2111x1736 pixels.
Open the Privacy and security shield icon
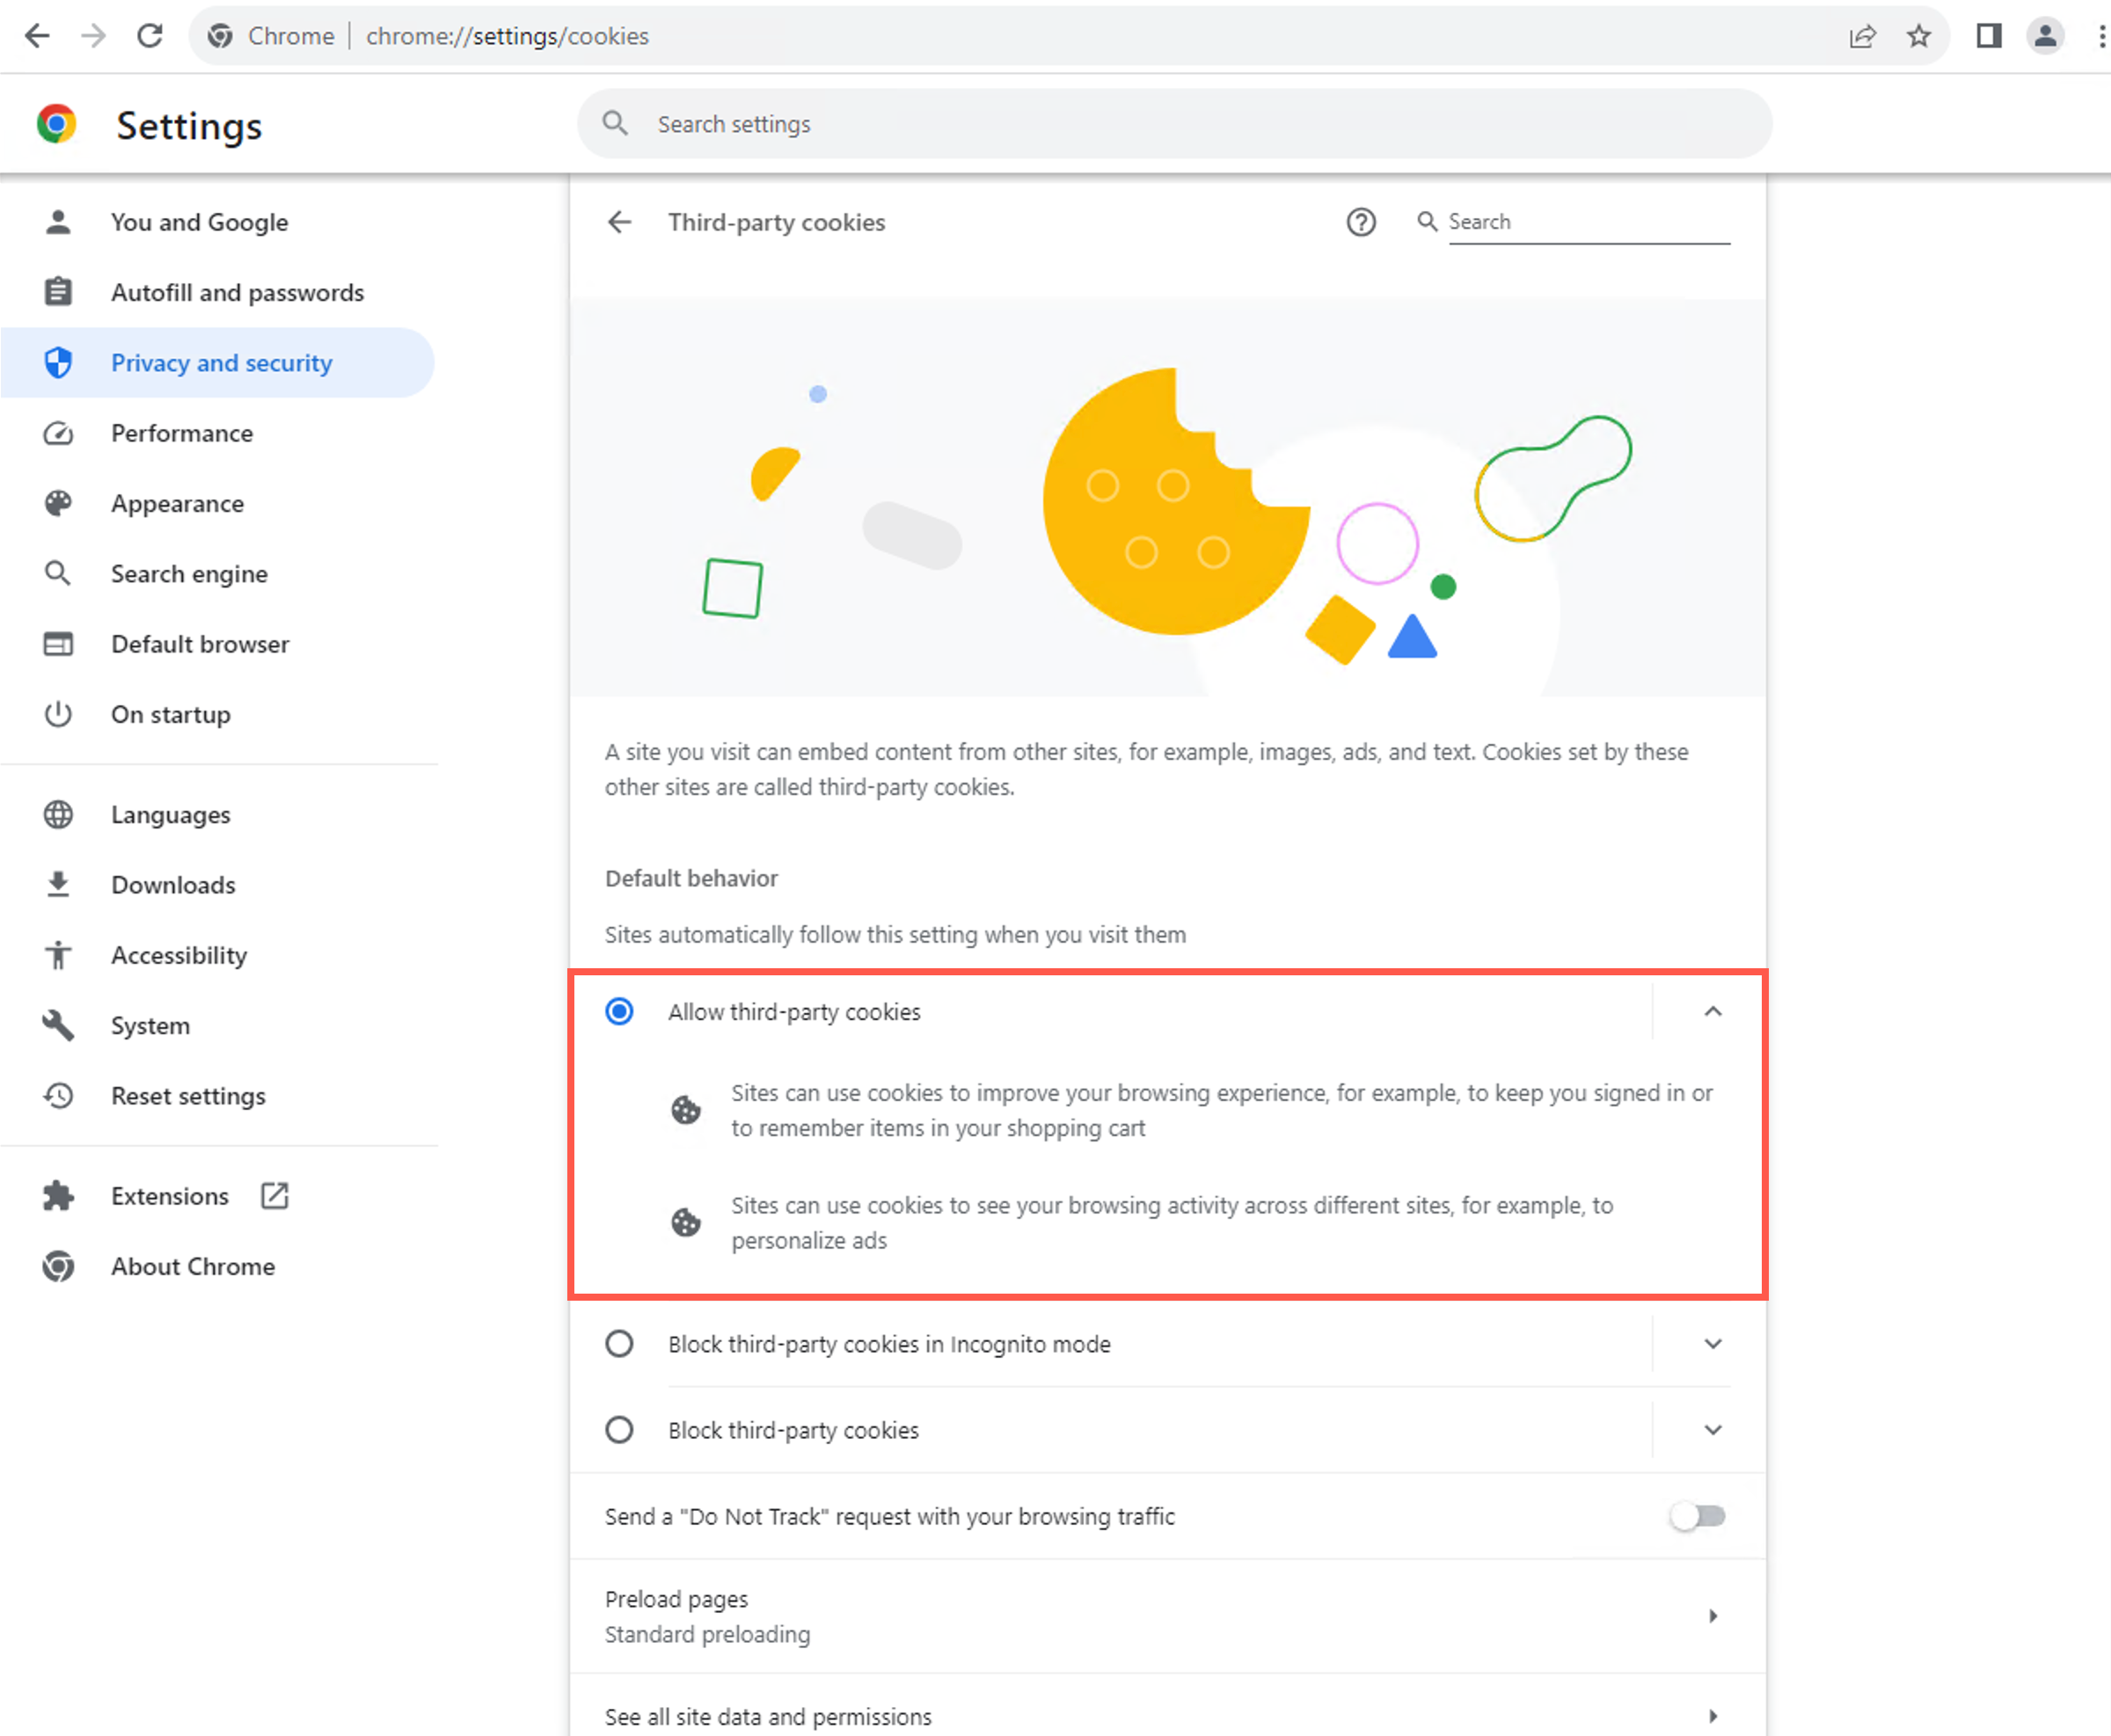(x=59, y=363)
